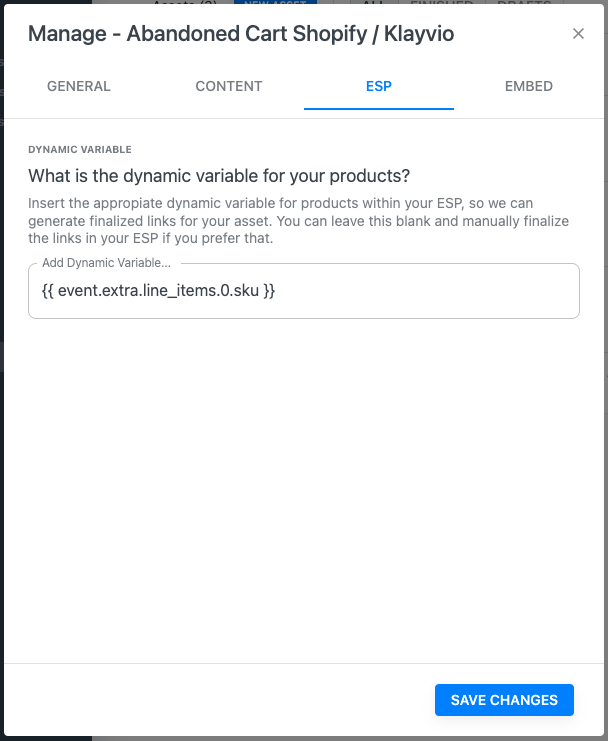Viewport: 608px width, 741px height.
Task: Click the DYNAMIC VARIABLE section label
Action: tap(80, 150)
